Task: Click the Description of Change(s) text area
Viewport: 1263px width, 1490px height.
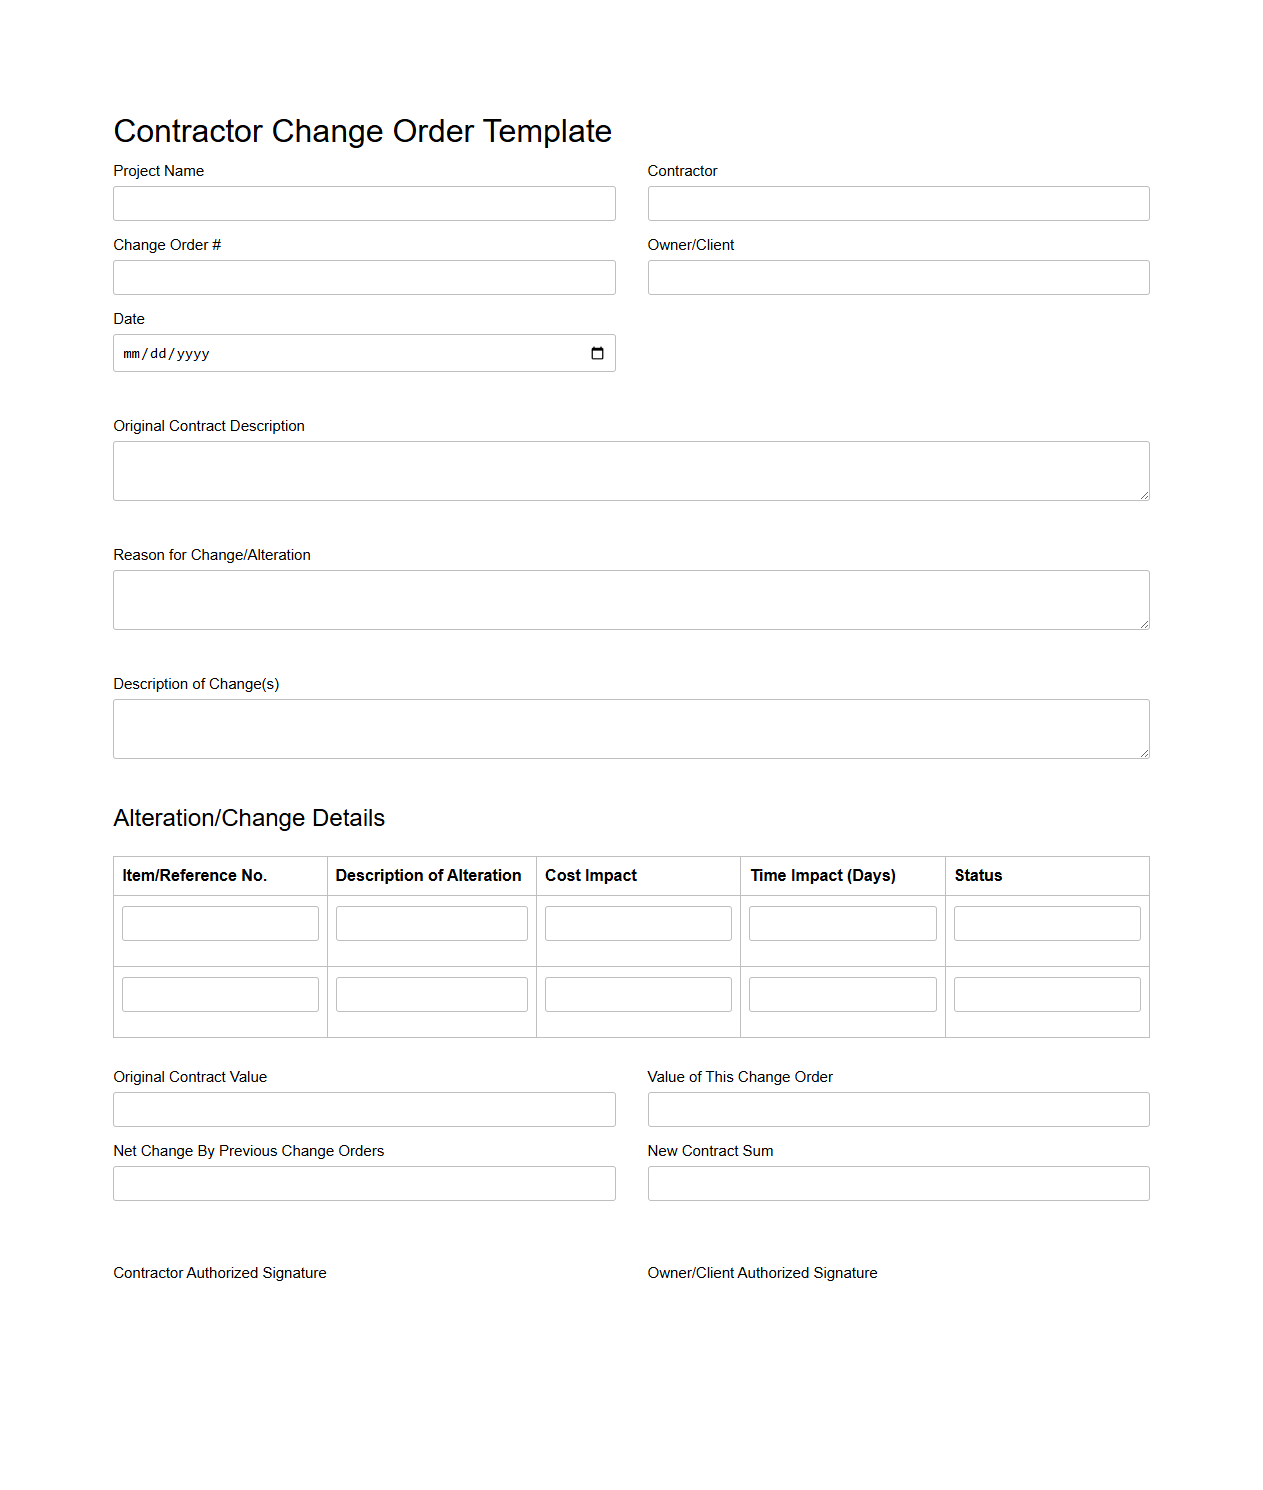Action: tap(631, 728)
